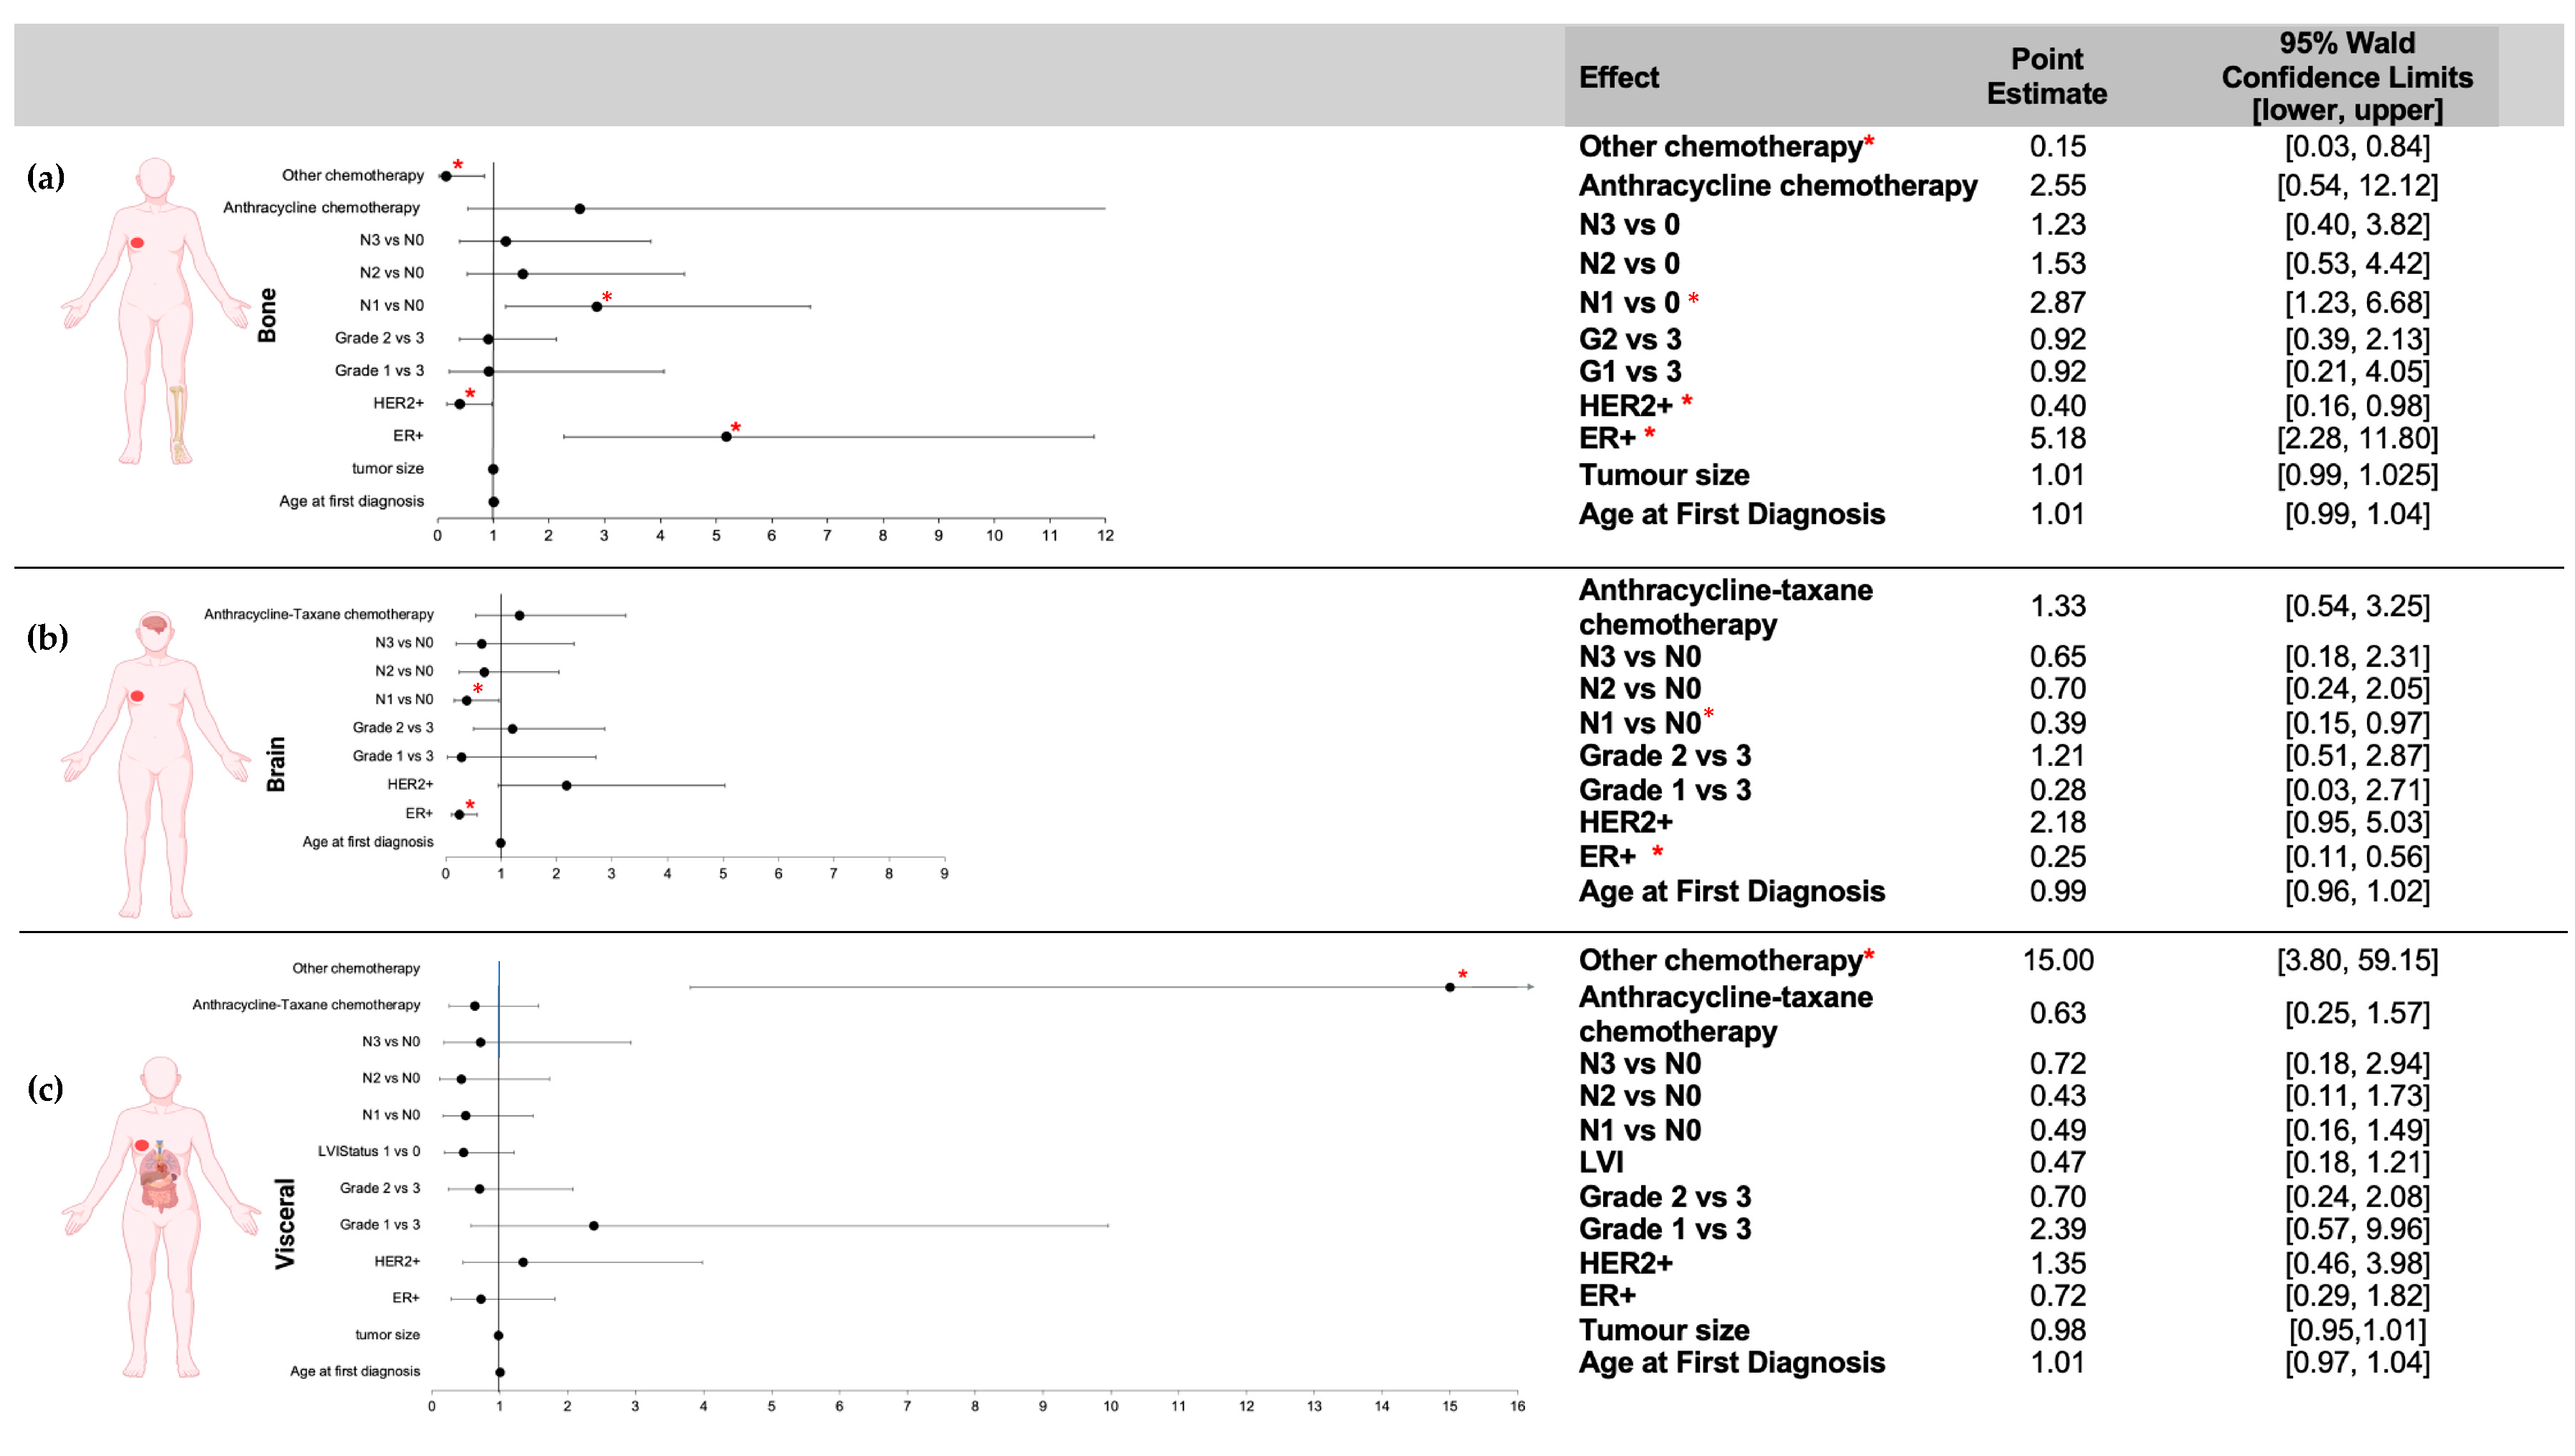The height and width of the screenshot is (1456, 2575).
Task: Click the bone metastasis body illustration
Action: [x=155, y=310]
